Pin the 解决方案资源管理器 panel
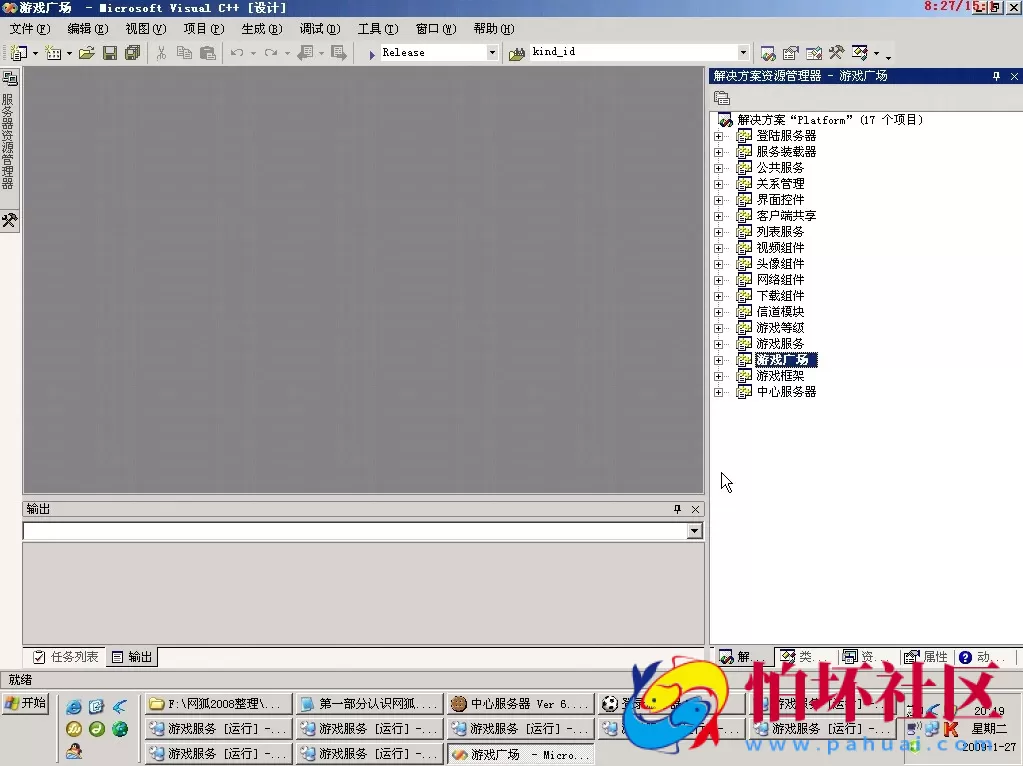This screenshot has height=766, width=1023. pos(996,76)
